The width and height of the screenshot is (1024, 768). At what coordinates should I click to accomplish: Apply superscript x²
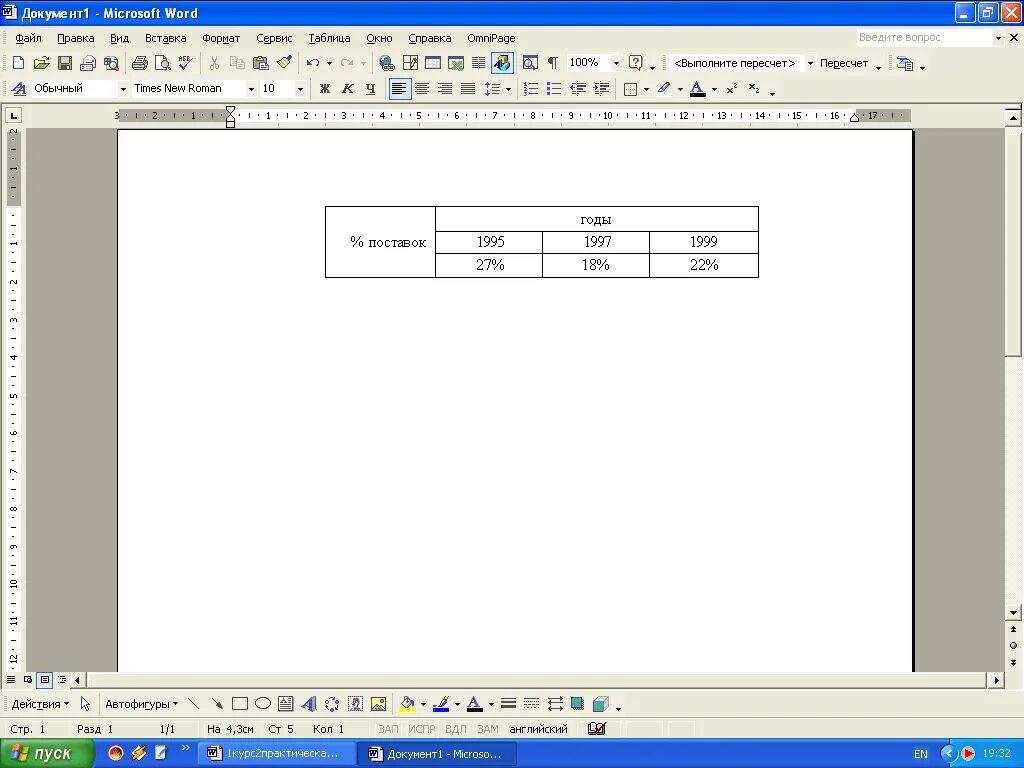pos(731,89)
